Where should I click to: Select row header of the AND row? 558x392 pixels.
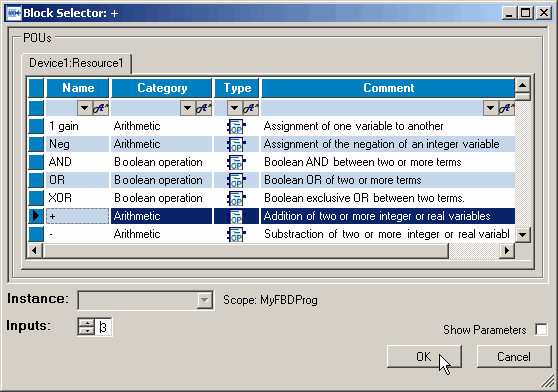tap(36, 162)
